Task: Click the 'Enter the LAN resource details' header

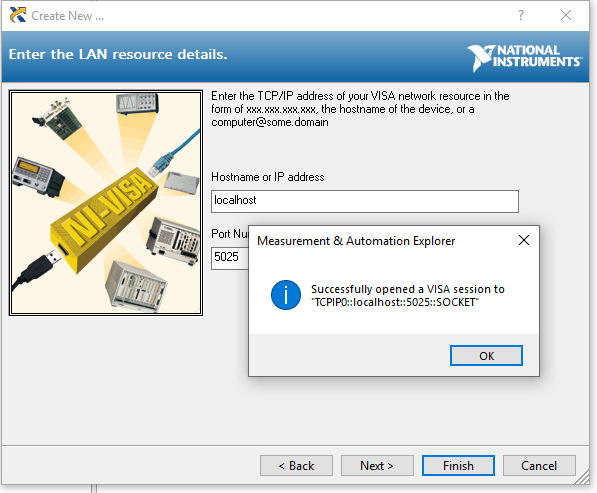Action: (118, 54)
